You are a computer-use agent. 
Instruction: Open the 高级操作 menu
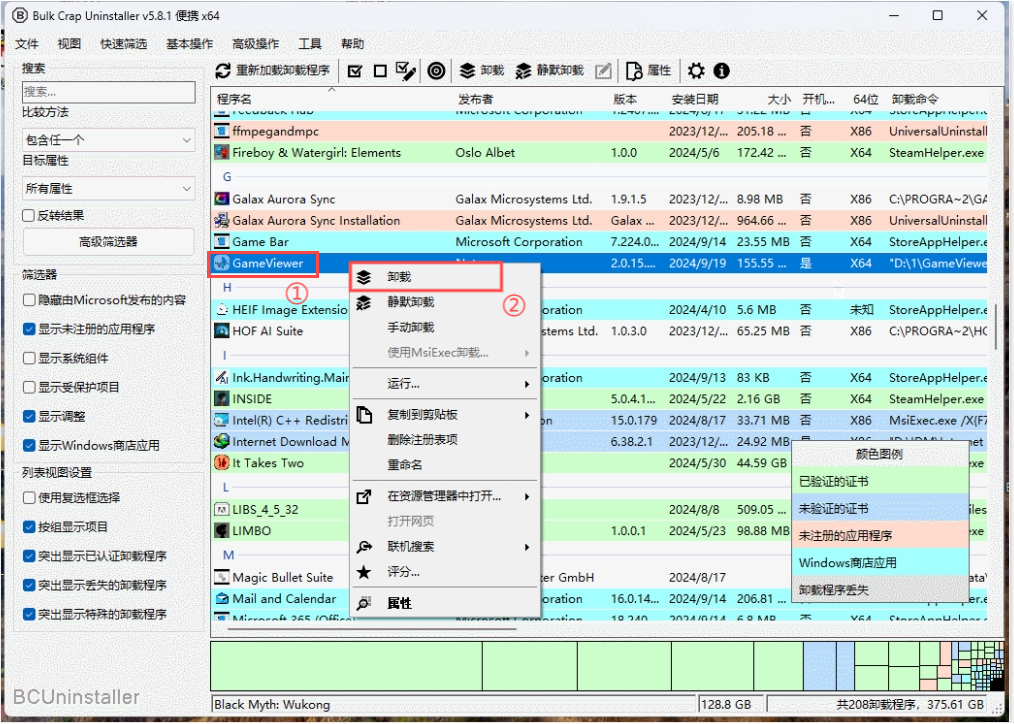tap(255, 44)
